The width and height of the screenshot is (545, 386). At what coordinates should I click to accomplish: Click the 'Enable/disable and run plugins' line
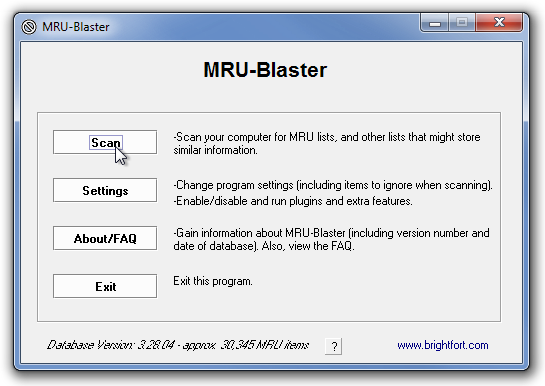point(293,201)
